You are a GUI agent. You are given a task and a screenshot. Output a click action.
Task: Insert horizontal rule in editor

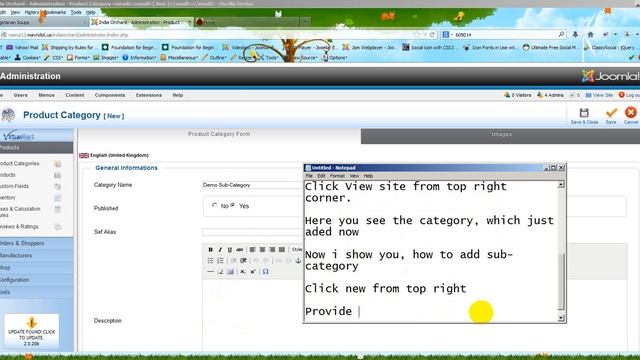click(x=210, y=271)
